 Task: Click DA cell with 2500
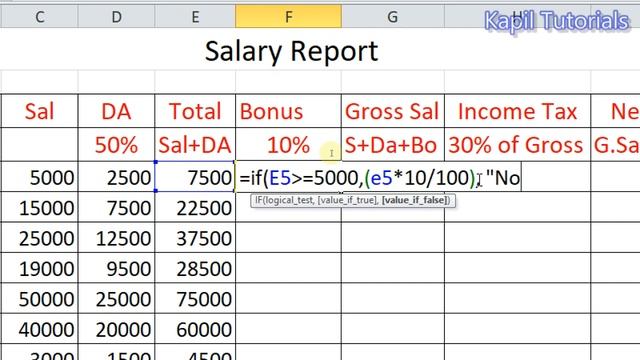click(x=116, y=177)
